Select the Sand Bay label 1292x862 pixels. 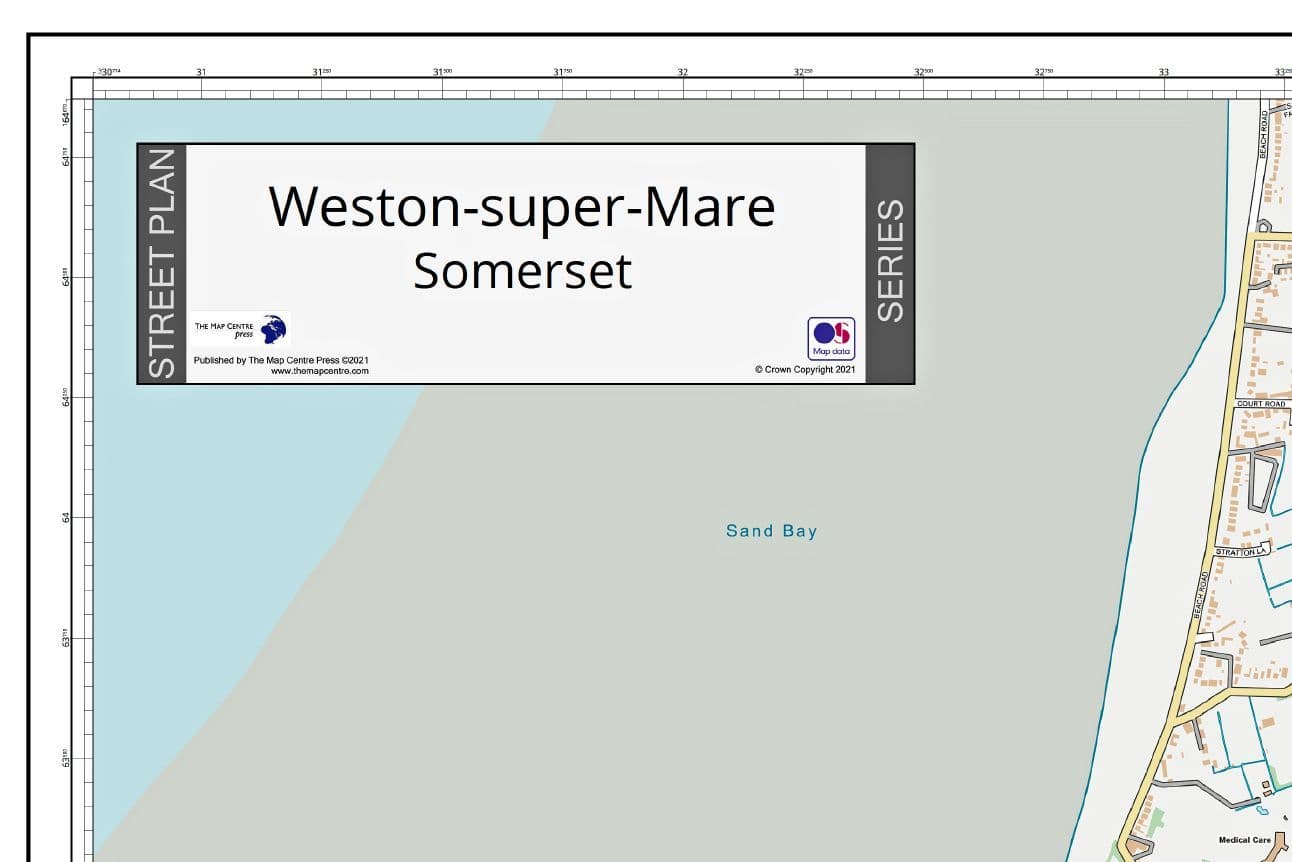click(771, 531)
